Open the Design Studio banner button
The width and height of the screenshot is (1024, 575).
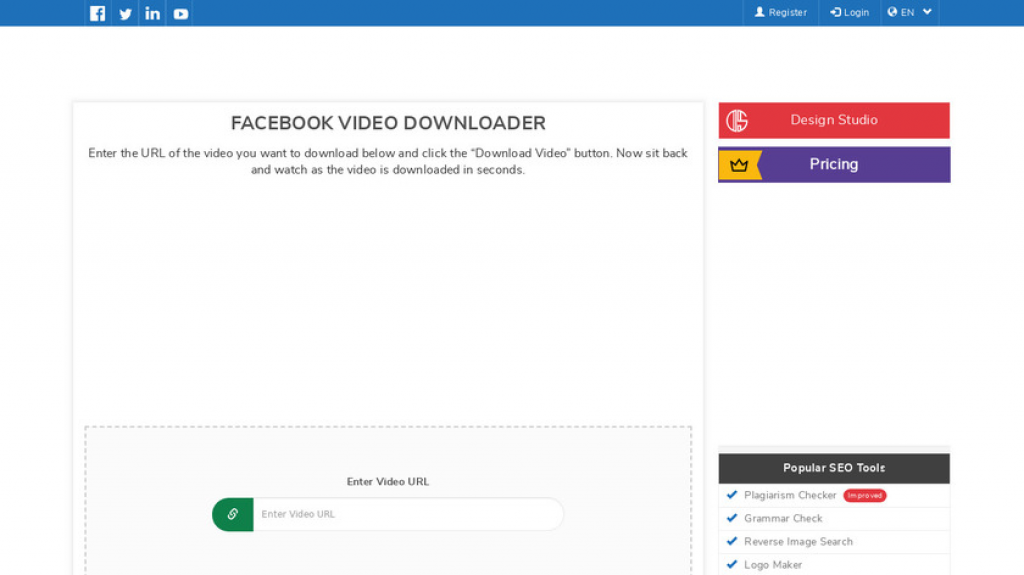[x=834, y=120]
